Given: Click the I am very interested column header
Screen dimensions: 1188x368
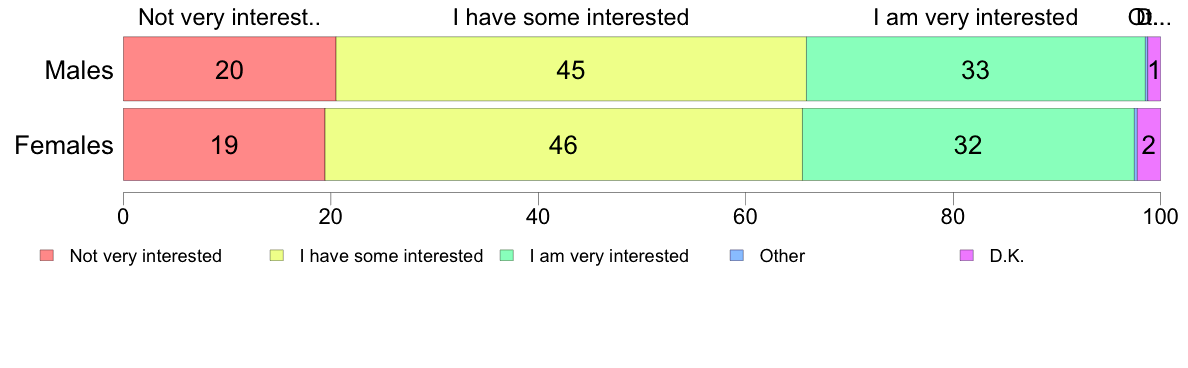Looking at the screenshot, I should point(976,17).
